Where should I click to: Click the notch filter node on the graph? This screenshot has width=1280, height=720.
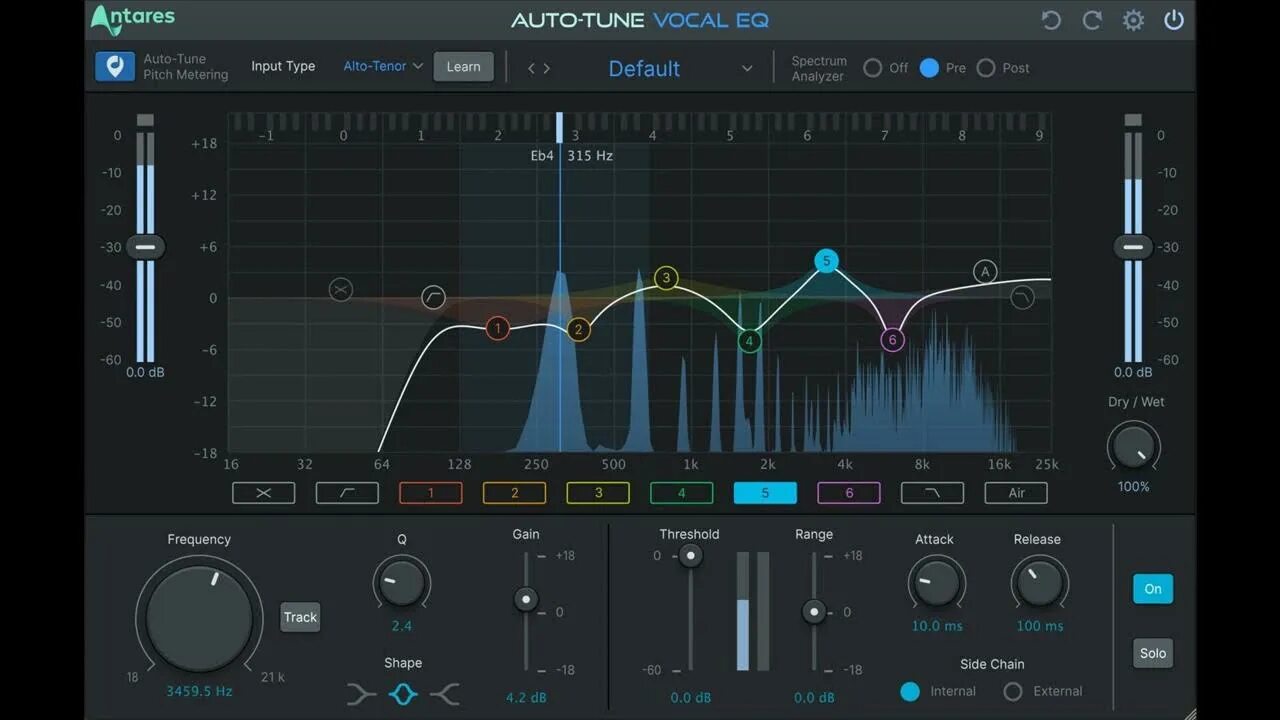tap(341, 290)
